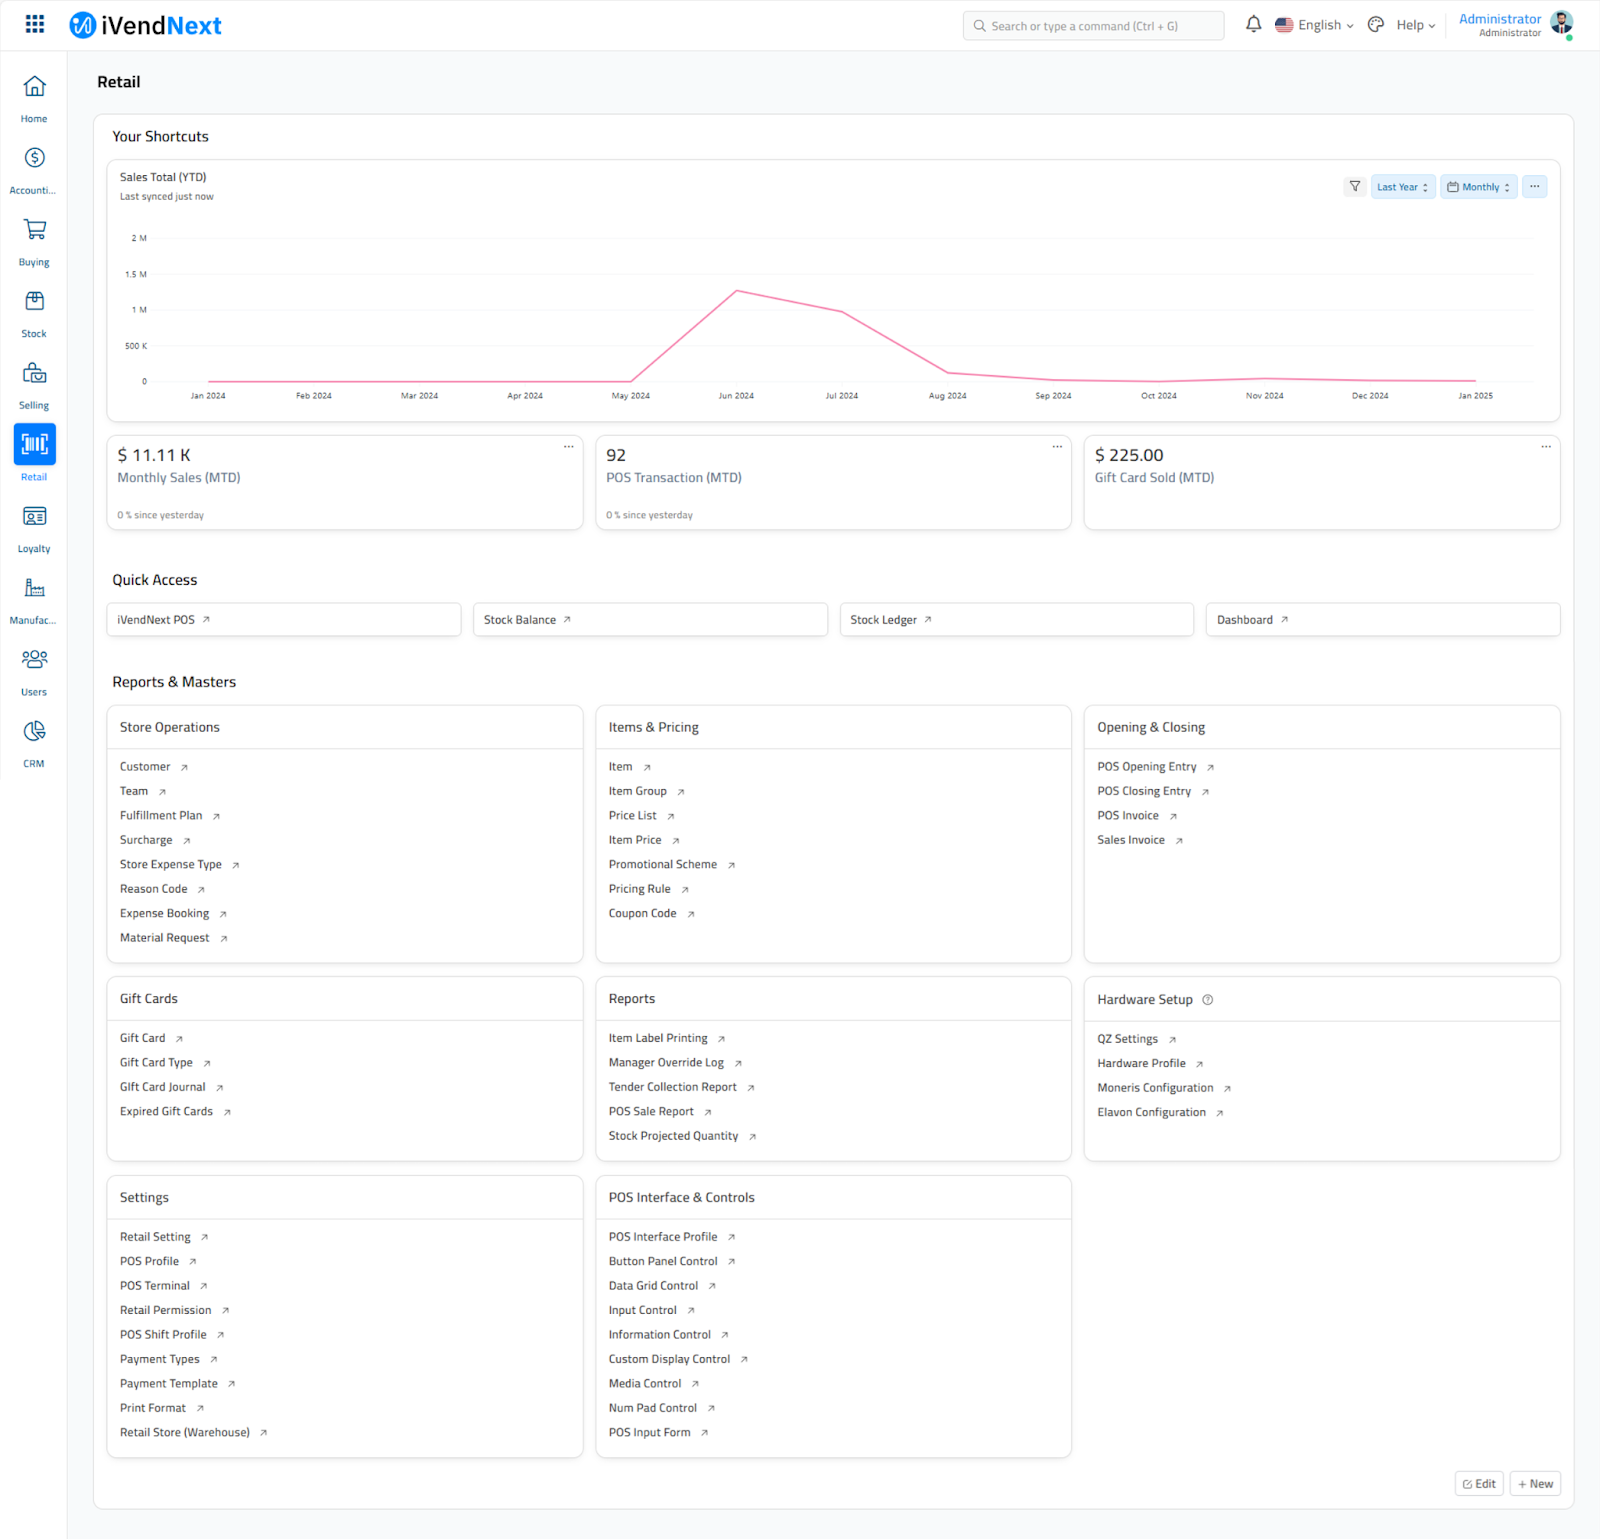
Task: Open the app grid launcher icon
Action: [35, 24]
